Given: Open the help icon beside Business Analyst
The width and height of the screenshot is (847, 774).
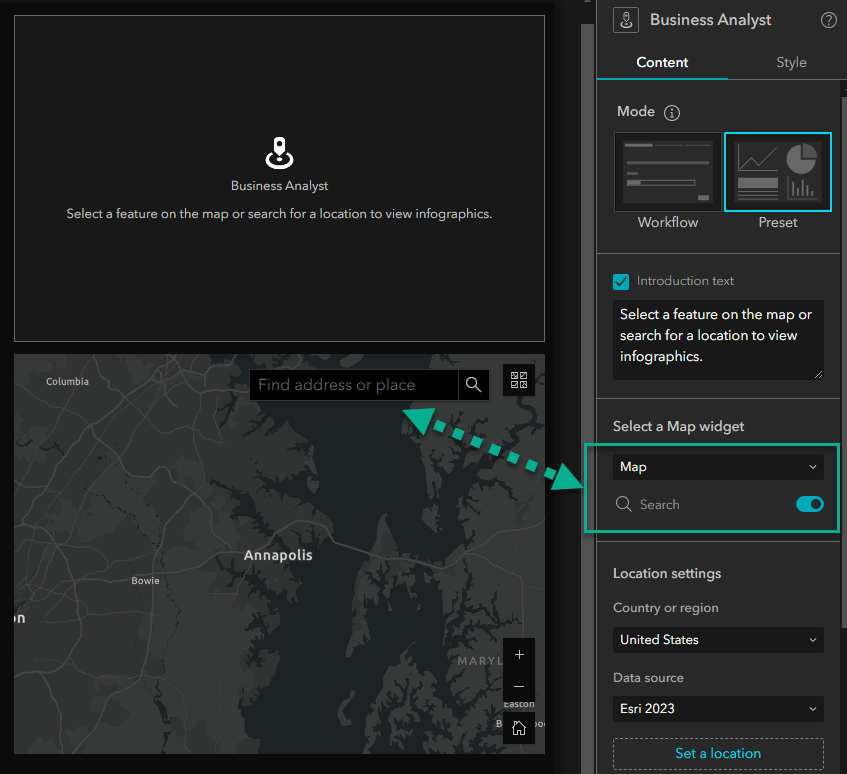Looking at the screenshot, I should coord(828,19).
